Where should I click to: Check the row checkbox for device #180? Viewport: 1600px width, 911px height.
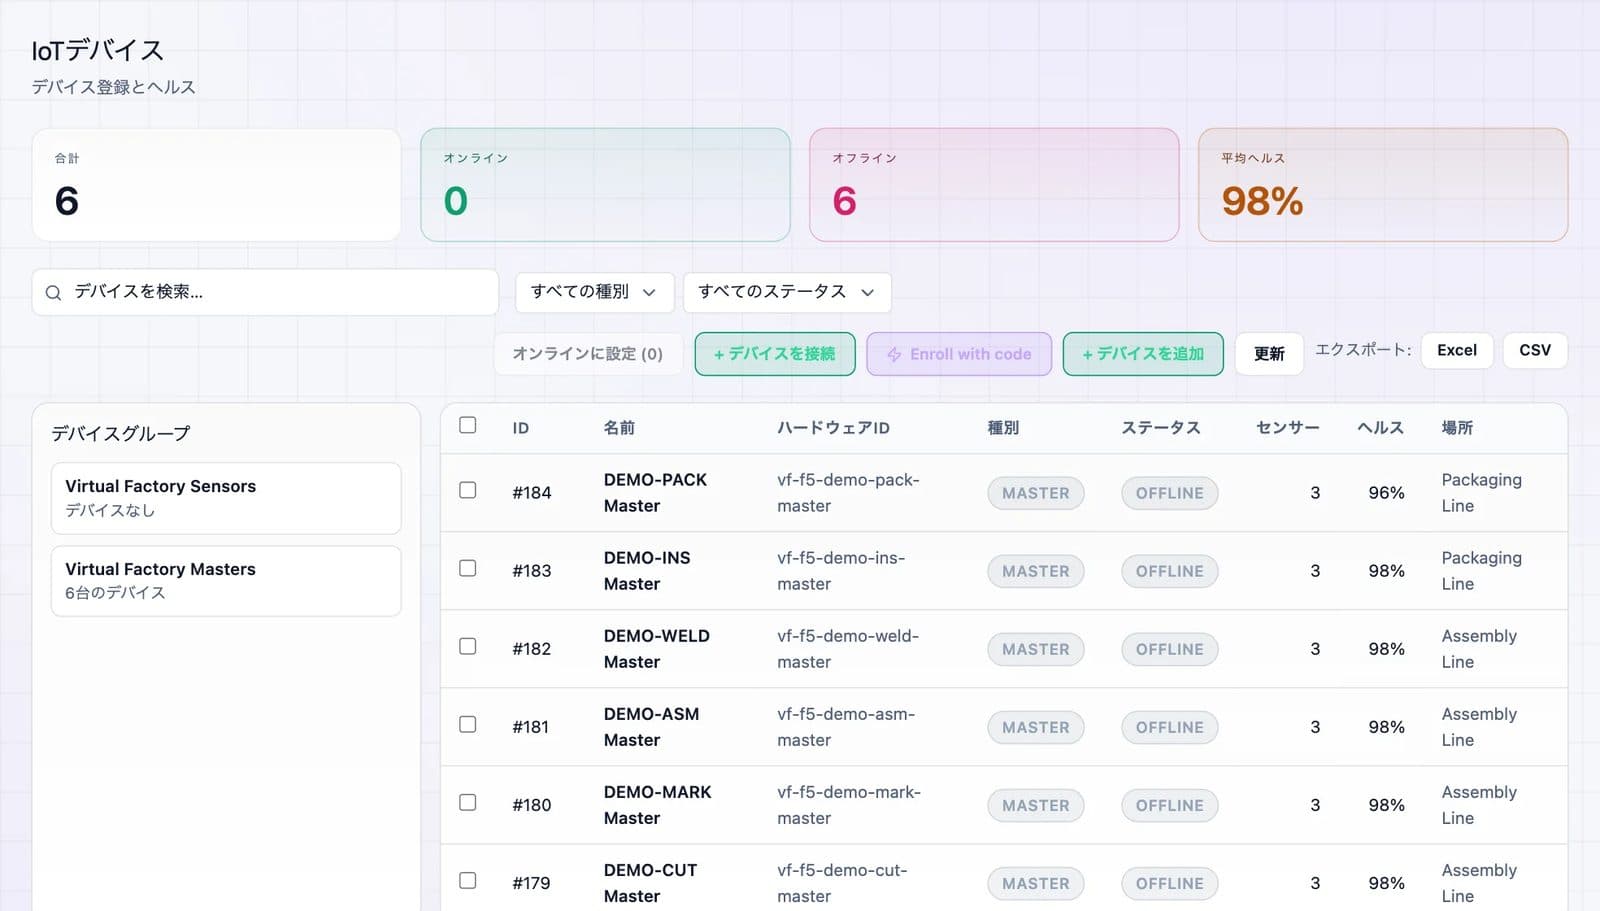(467, 802)
